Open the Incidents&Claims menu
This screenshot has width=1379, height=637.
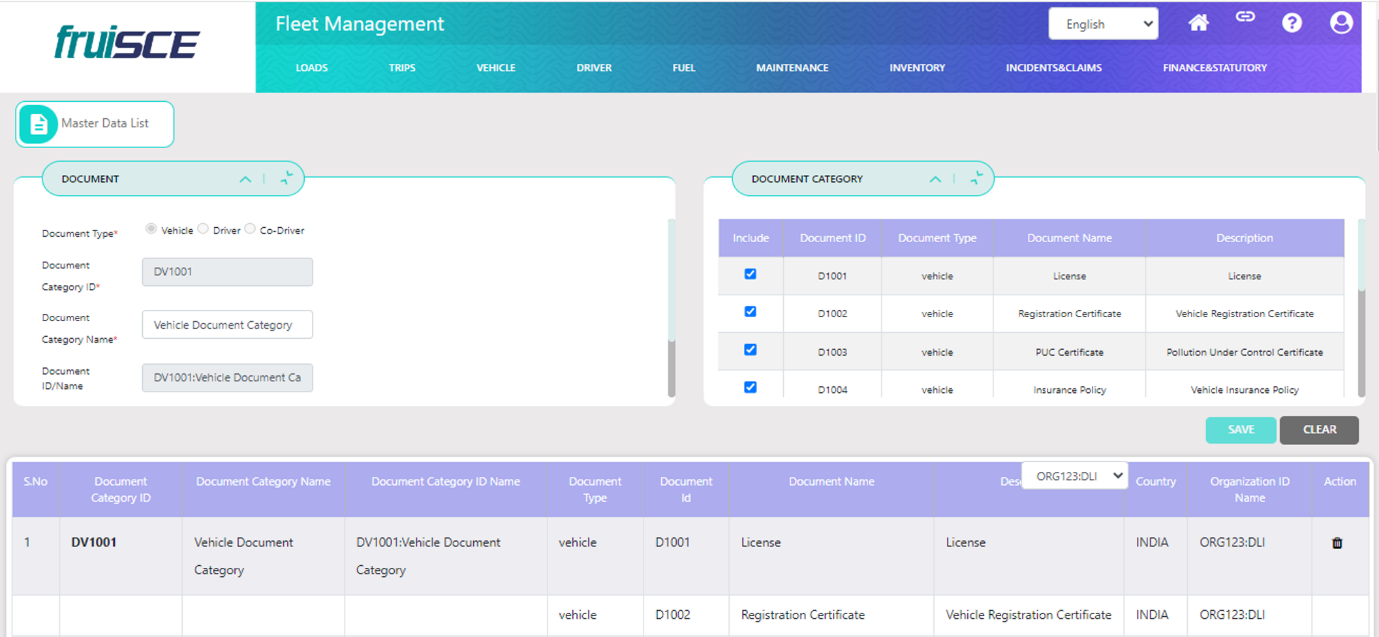coord(1053,68)
